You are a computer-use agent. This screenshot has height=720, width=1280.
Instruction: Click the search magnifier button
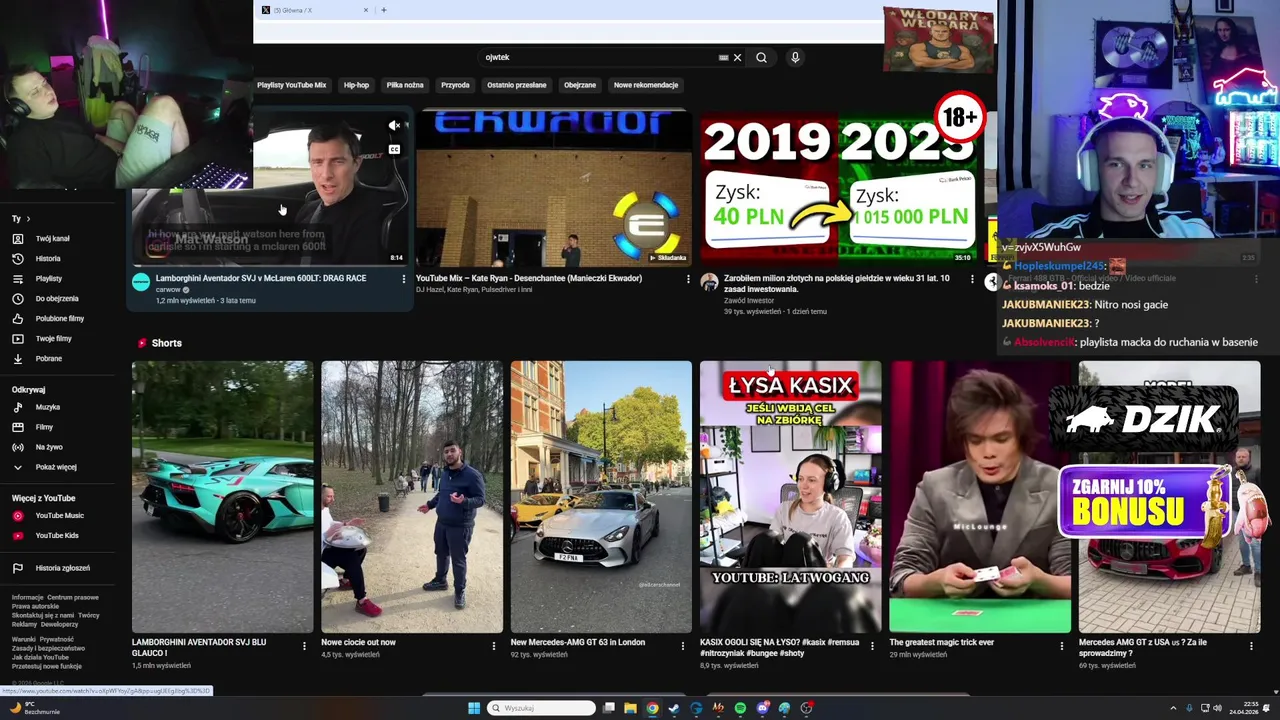click(761, 57)
